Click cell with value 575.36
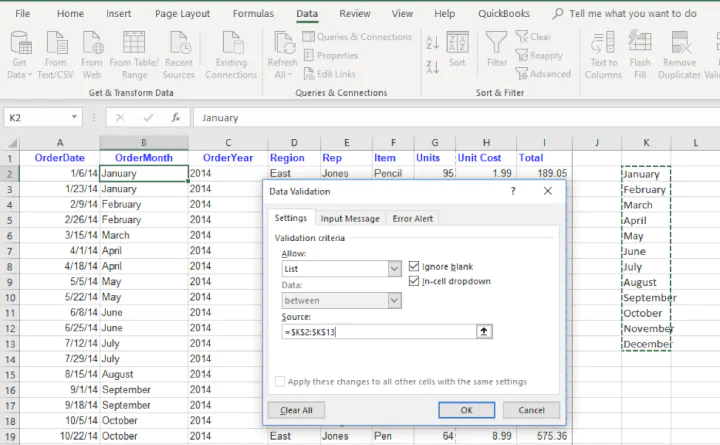This screenshot has width=720, height=445. coord(544,436)
